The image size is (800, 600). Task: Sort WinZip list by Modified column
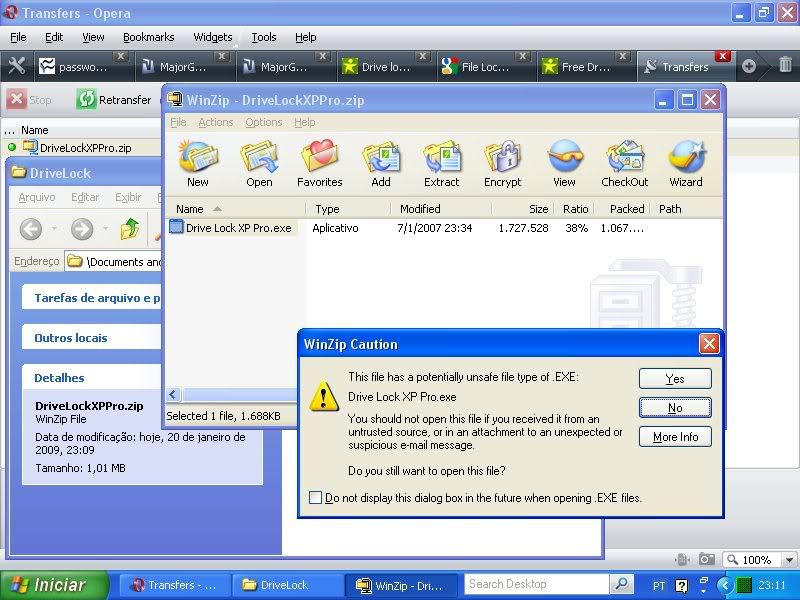tap(441, 209)
